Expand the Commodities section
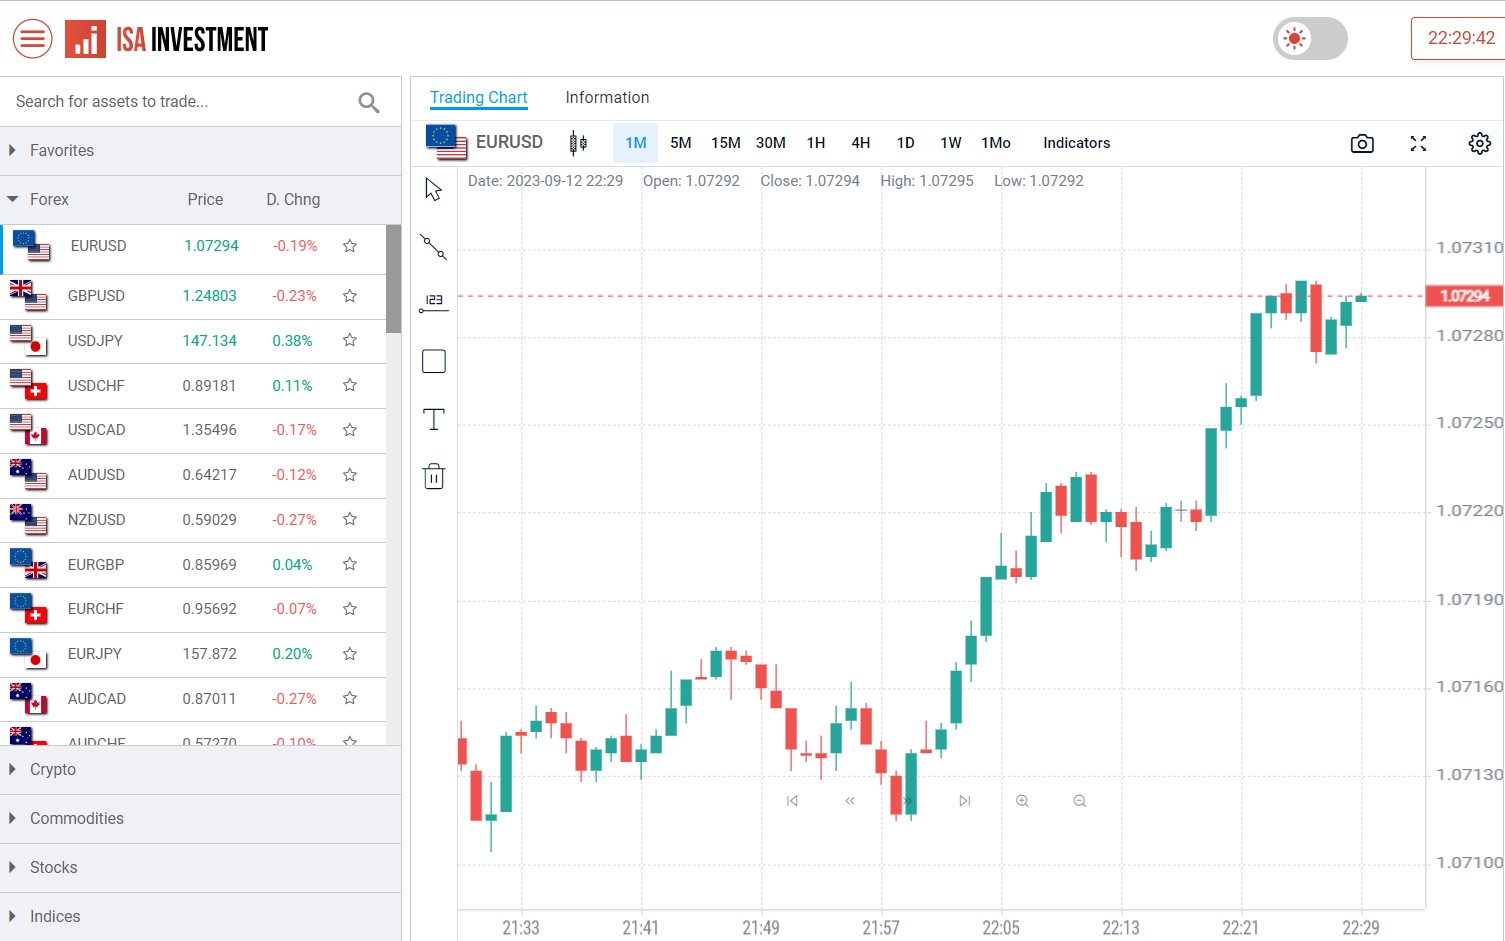Screen dimensions: 1505x941 [200, 819]
